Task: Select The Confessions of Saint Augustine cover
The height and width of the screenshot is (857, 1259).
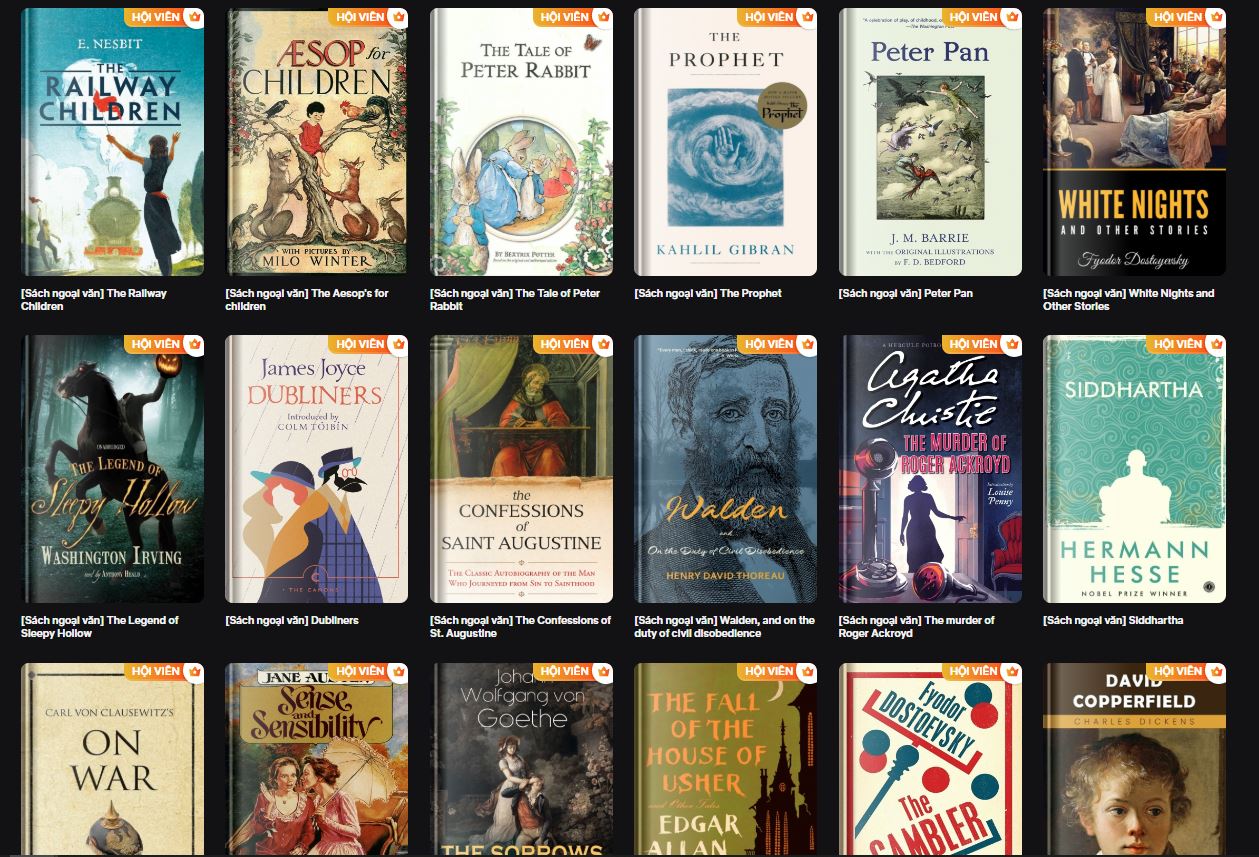Action: click(x=521, y=469)
